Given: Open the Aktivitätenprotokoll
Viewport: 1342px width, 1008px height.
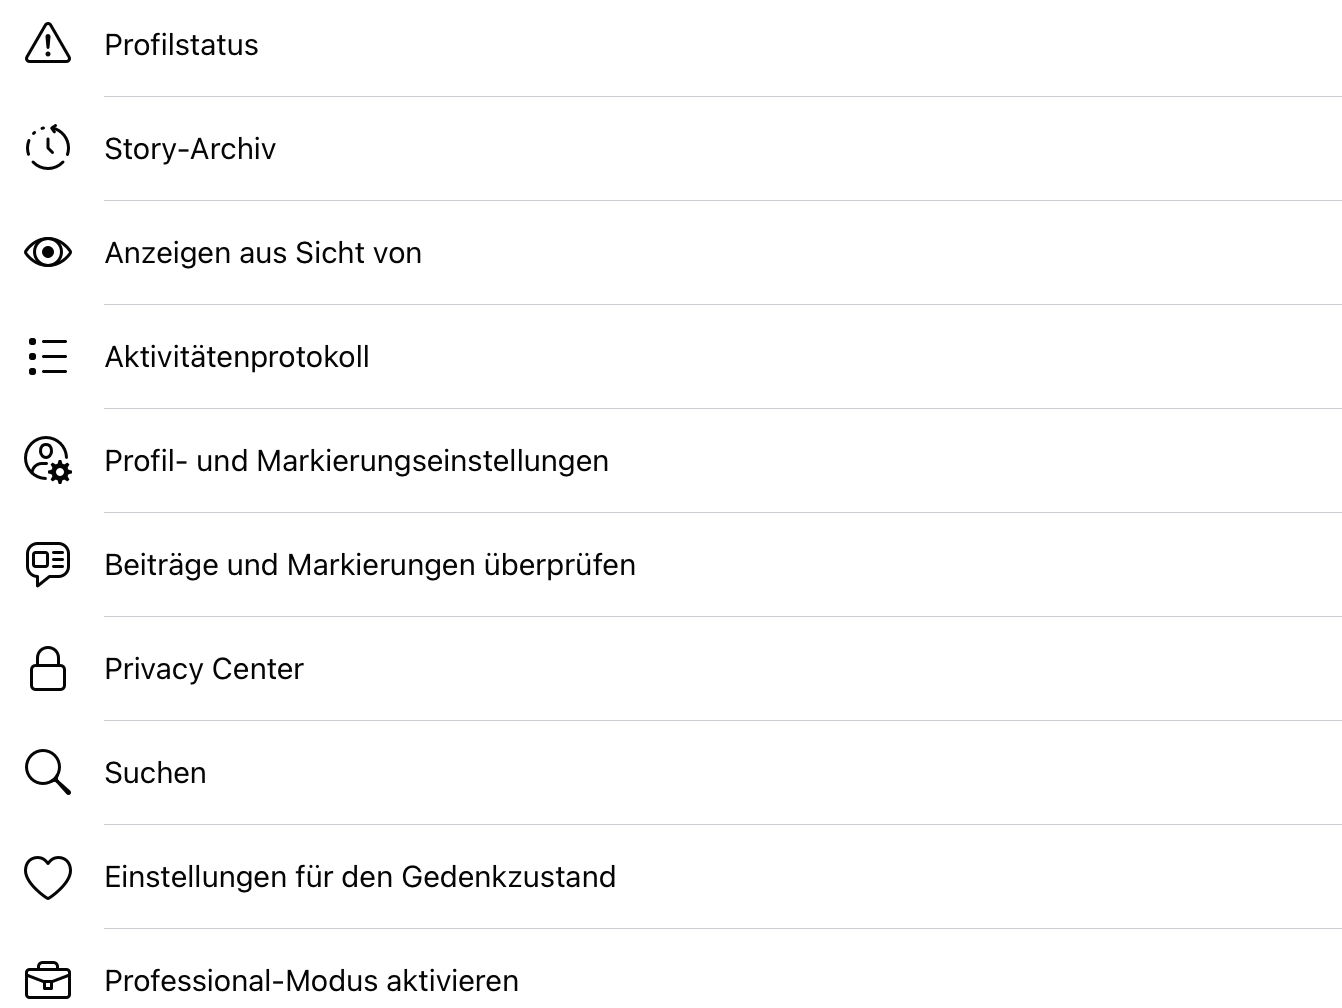Looking at the screenshot, I should click(x=237, y=357).
